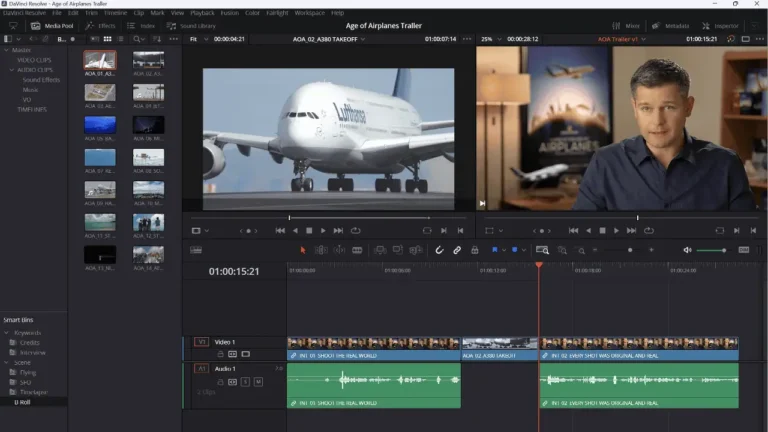This screenshot has height=432, width=768.
Task: Open the Fusion menu
Action: click(x=229, y=13)
